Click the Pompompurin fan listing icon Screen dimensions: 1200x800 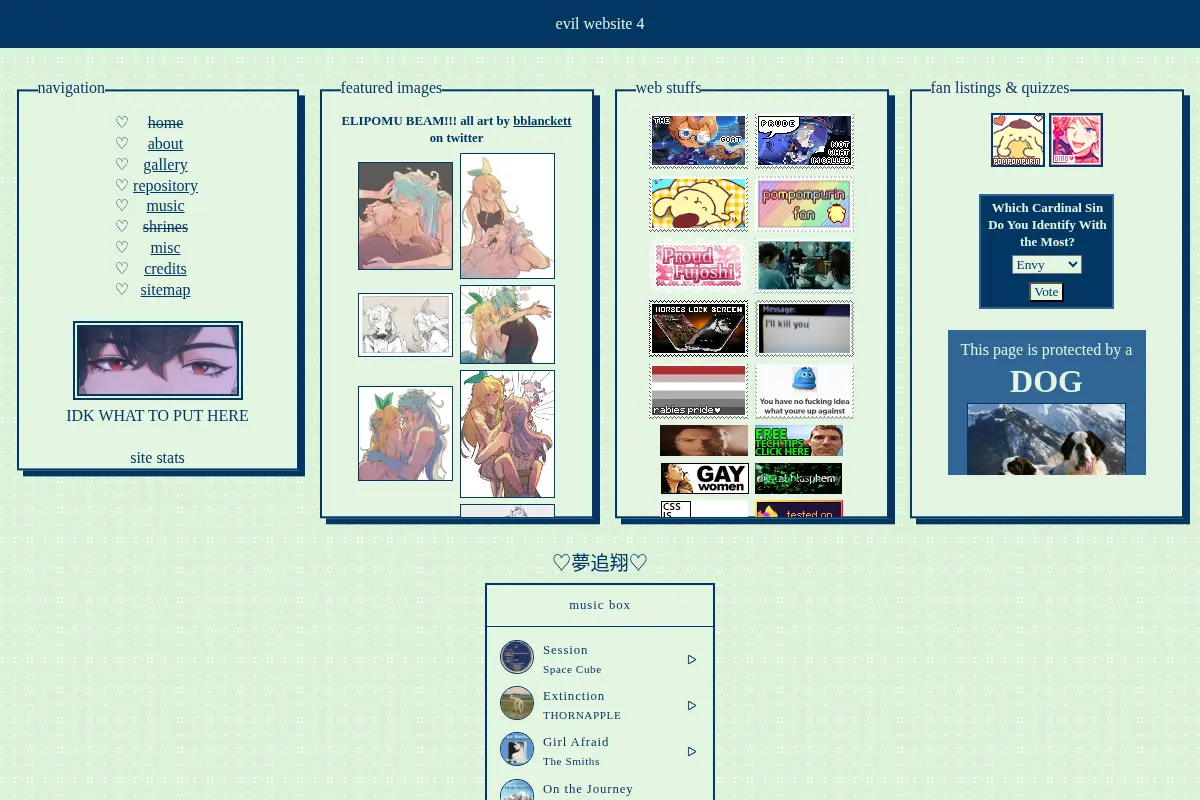[x=1018, y=140]
